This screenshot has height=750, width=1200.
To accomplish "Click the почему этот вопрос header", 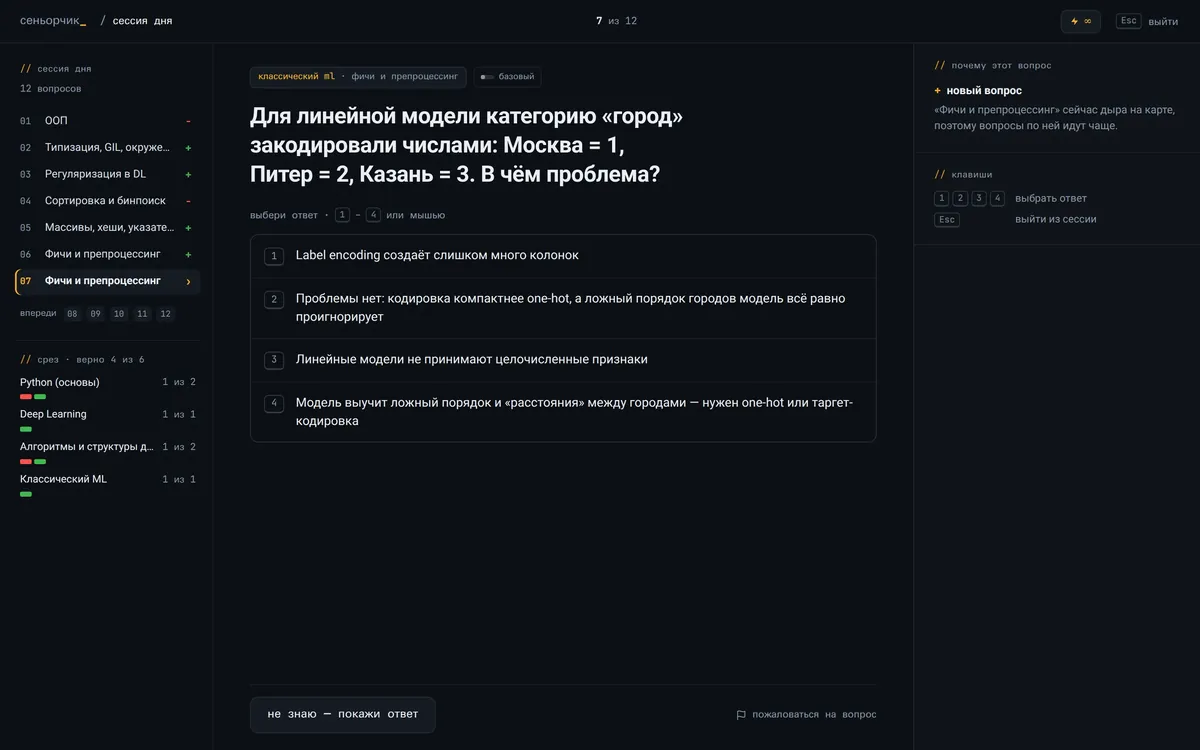I will click(x=993, y=66).
